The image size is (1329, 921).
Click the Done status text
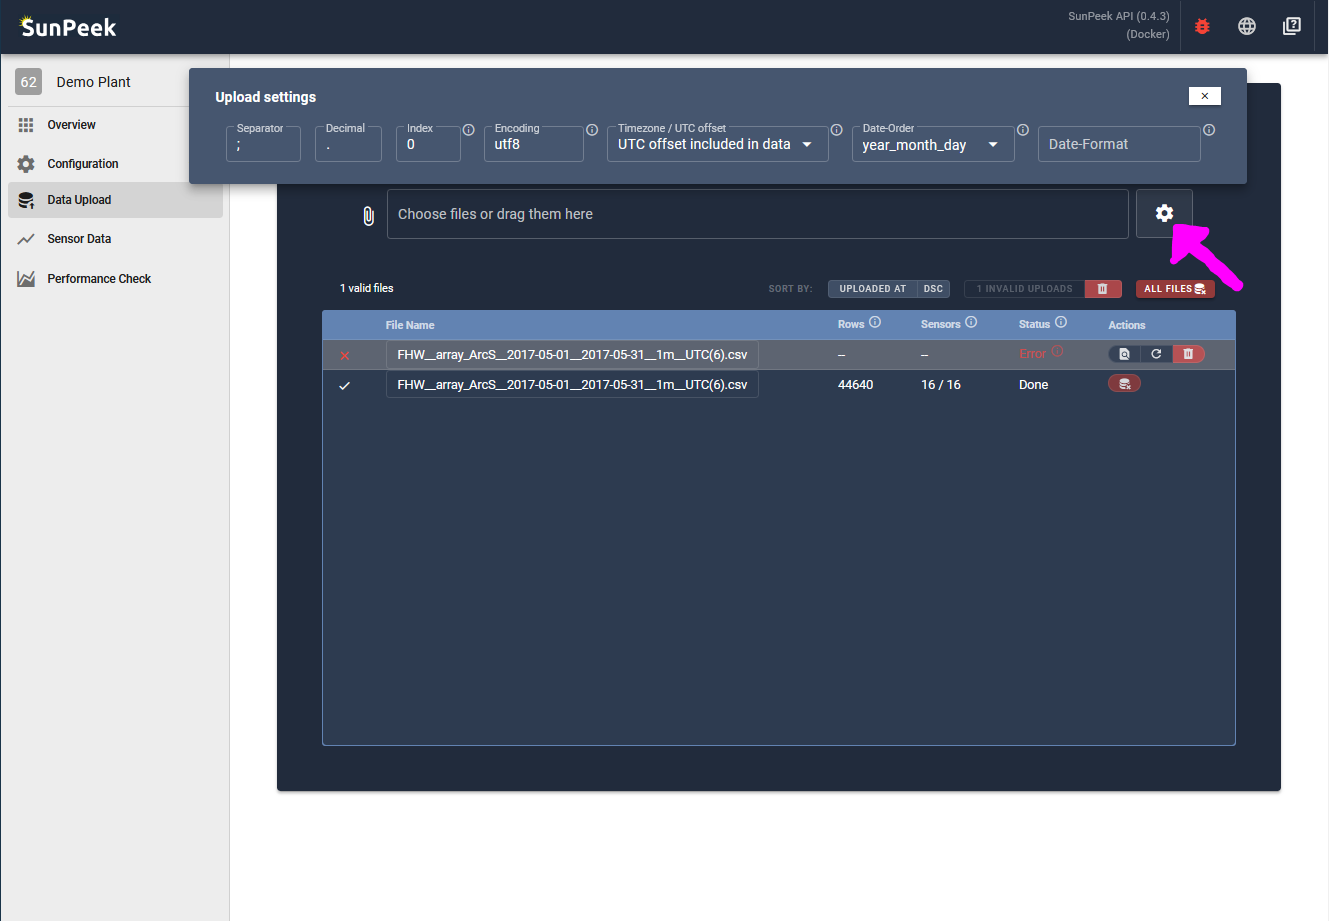(x=1034, y=385)
